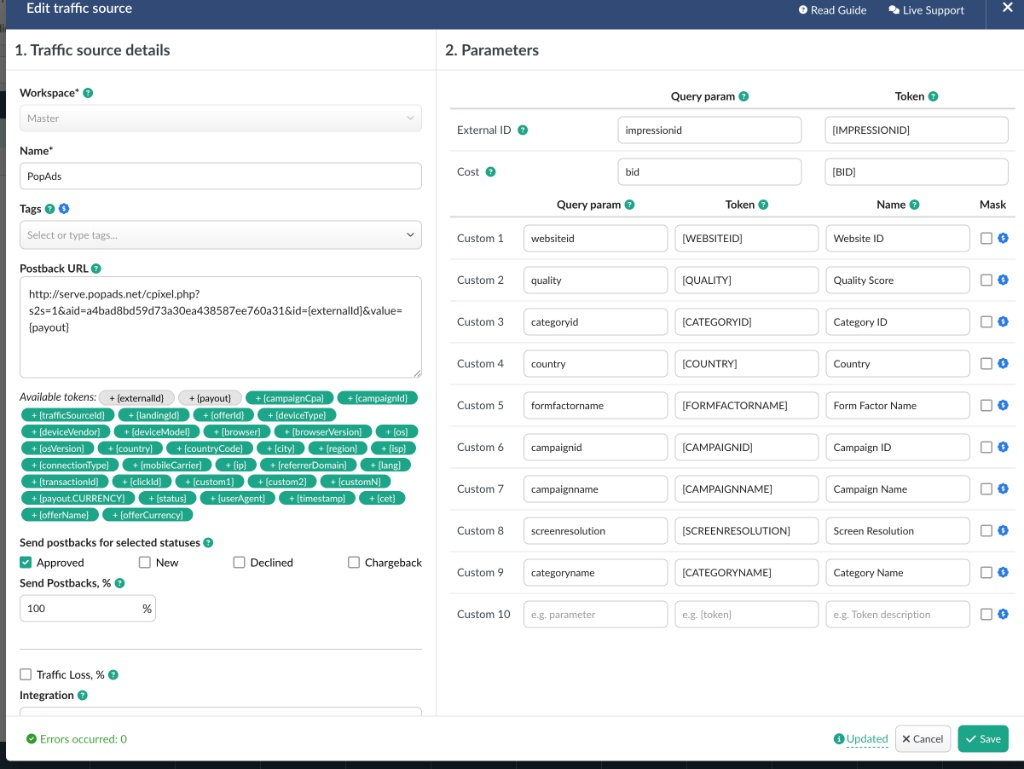Click the help icon next to Integration
The height and width of the screenshot is (769, 1024).
pyautogui.click(x=82, y=695)
